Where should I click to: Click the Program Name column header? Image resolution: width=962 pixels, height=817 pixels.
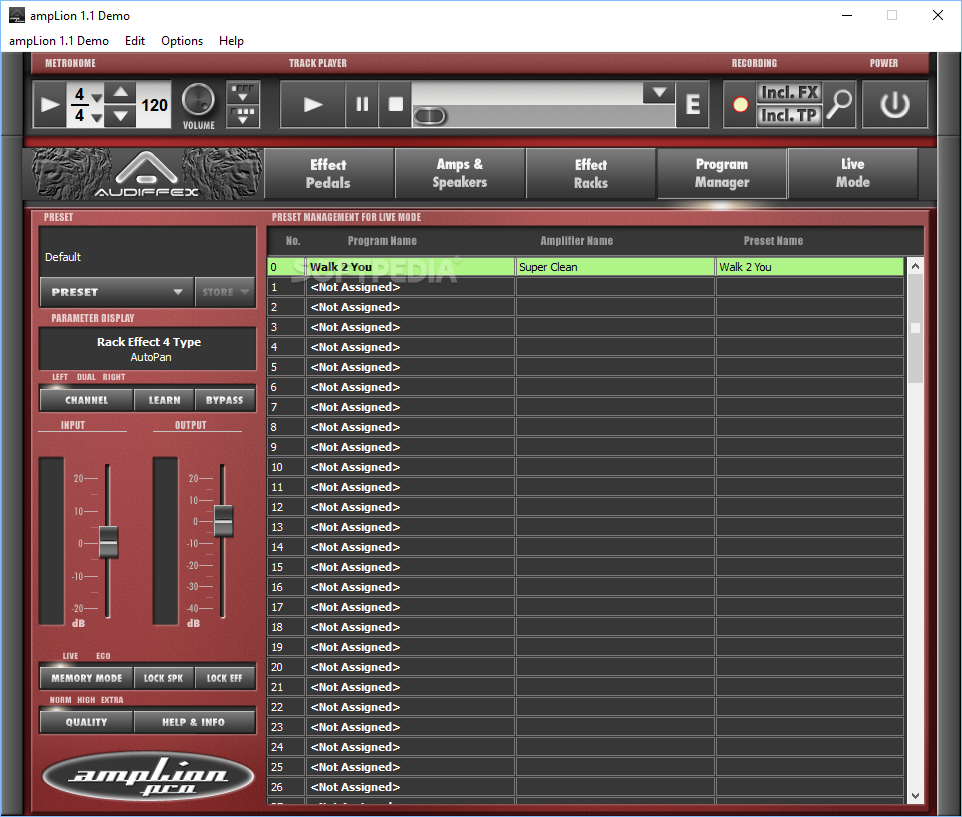coord(382,241)
